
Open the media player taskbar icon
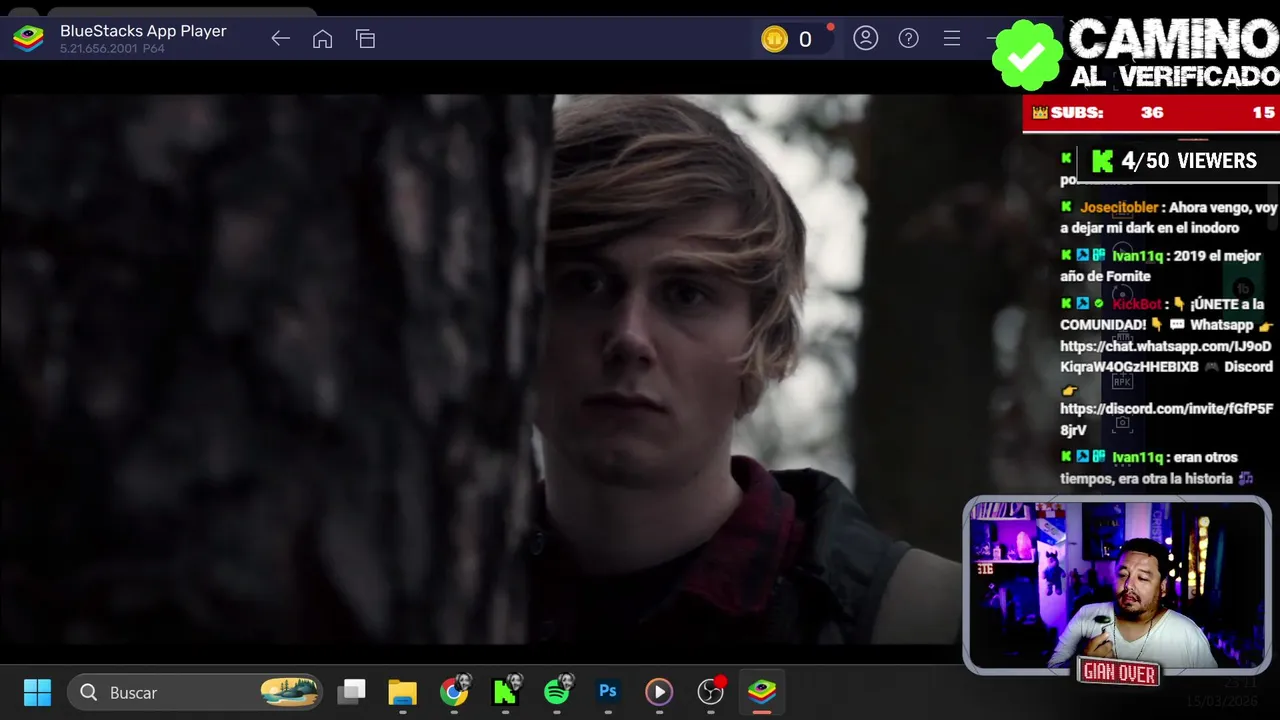pyautogui.click(x=658, y=691)
